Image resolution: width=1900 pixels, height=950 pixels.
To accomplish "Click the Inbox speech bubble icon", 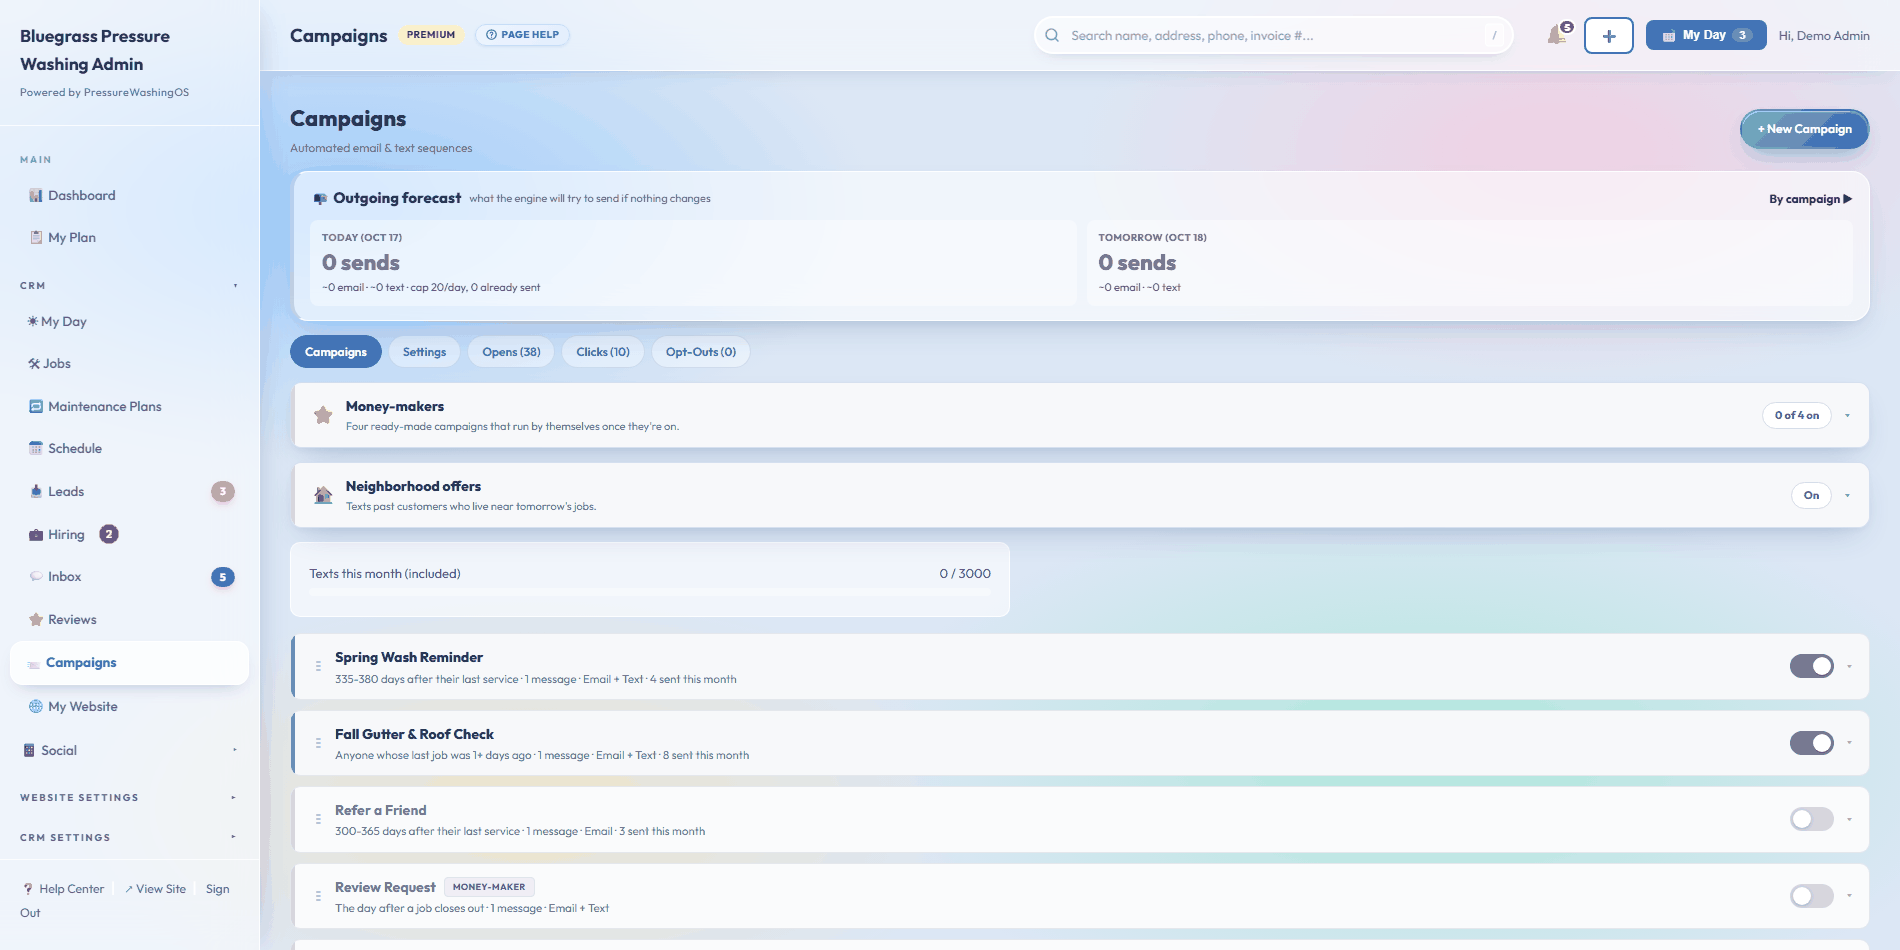I will pos(36,577).
